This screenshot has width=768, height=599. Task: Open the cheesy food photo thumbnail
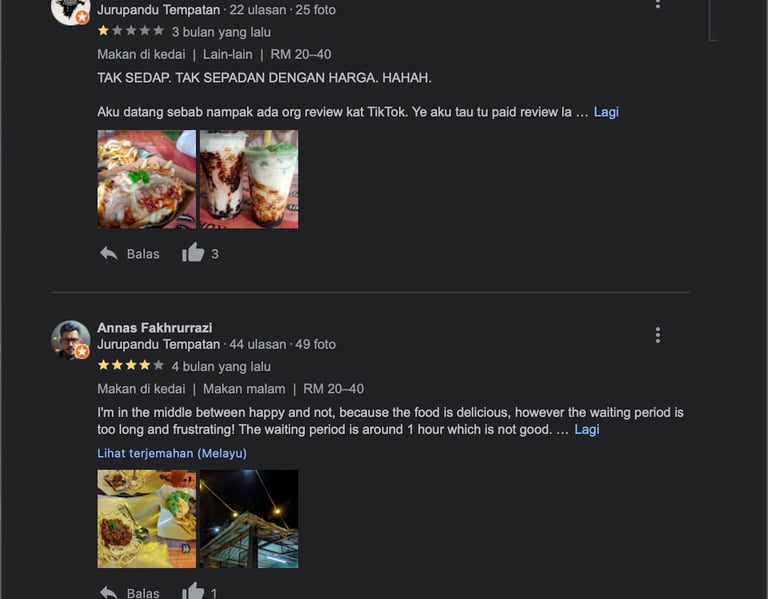click(x=146, y=179)
